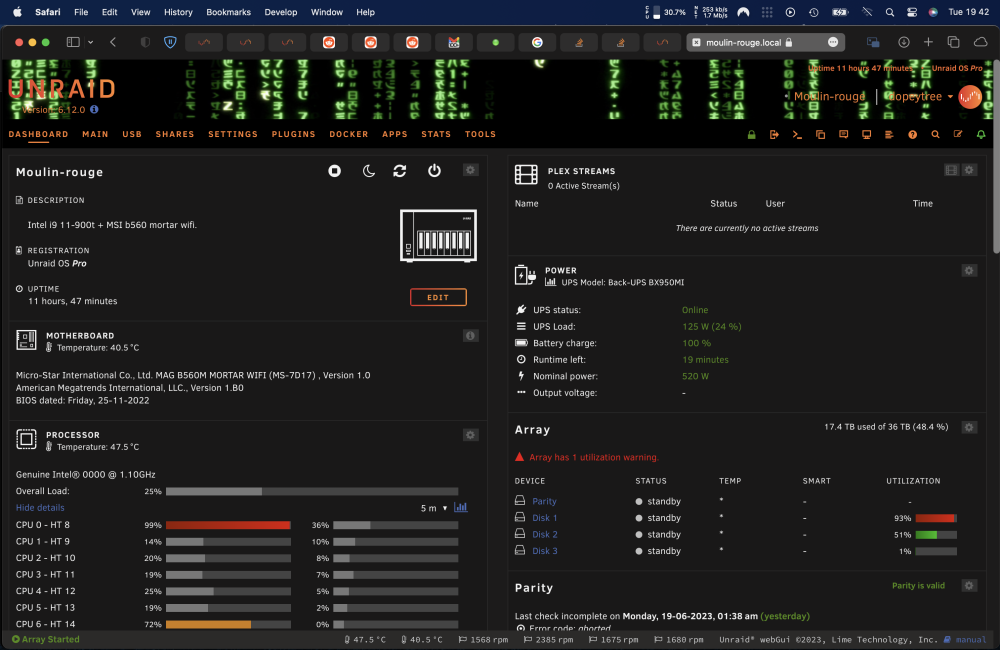Screen dimensions: 1000x650
Task: Toggle the Plex Streams view icon
Action: 952,170
